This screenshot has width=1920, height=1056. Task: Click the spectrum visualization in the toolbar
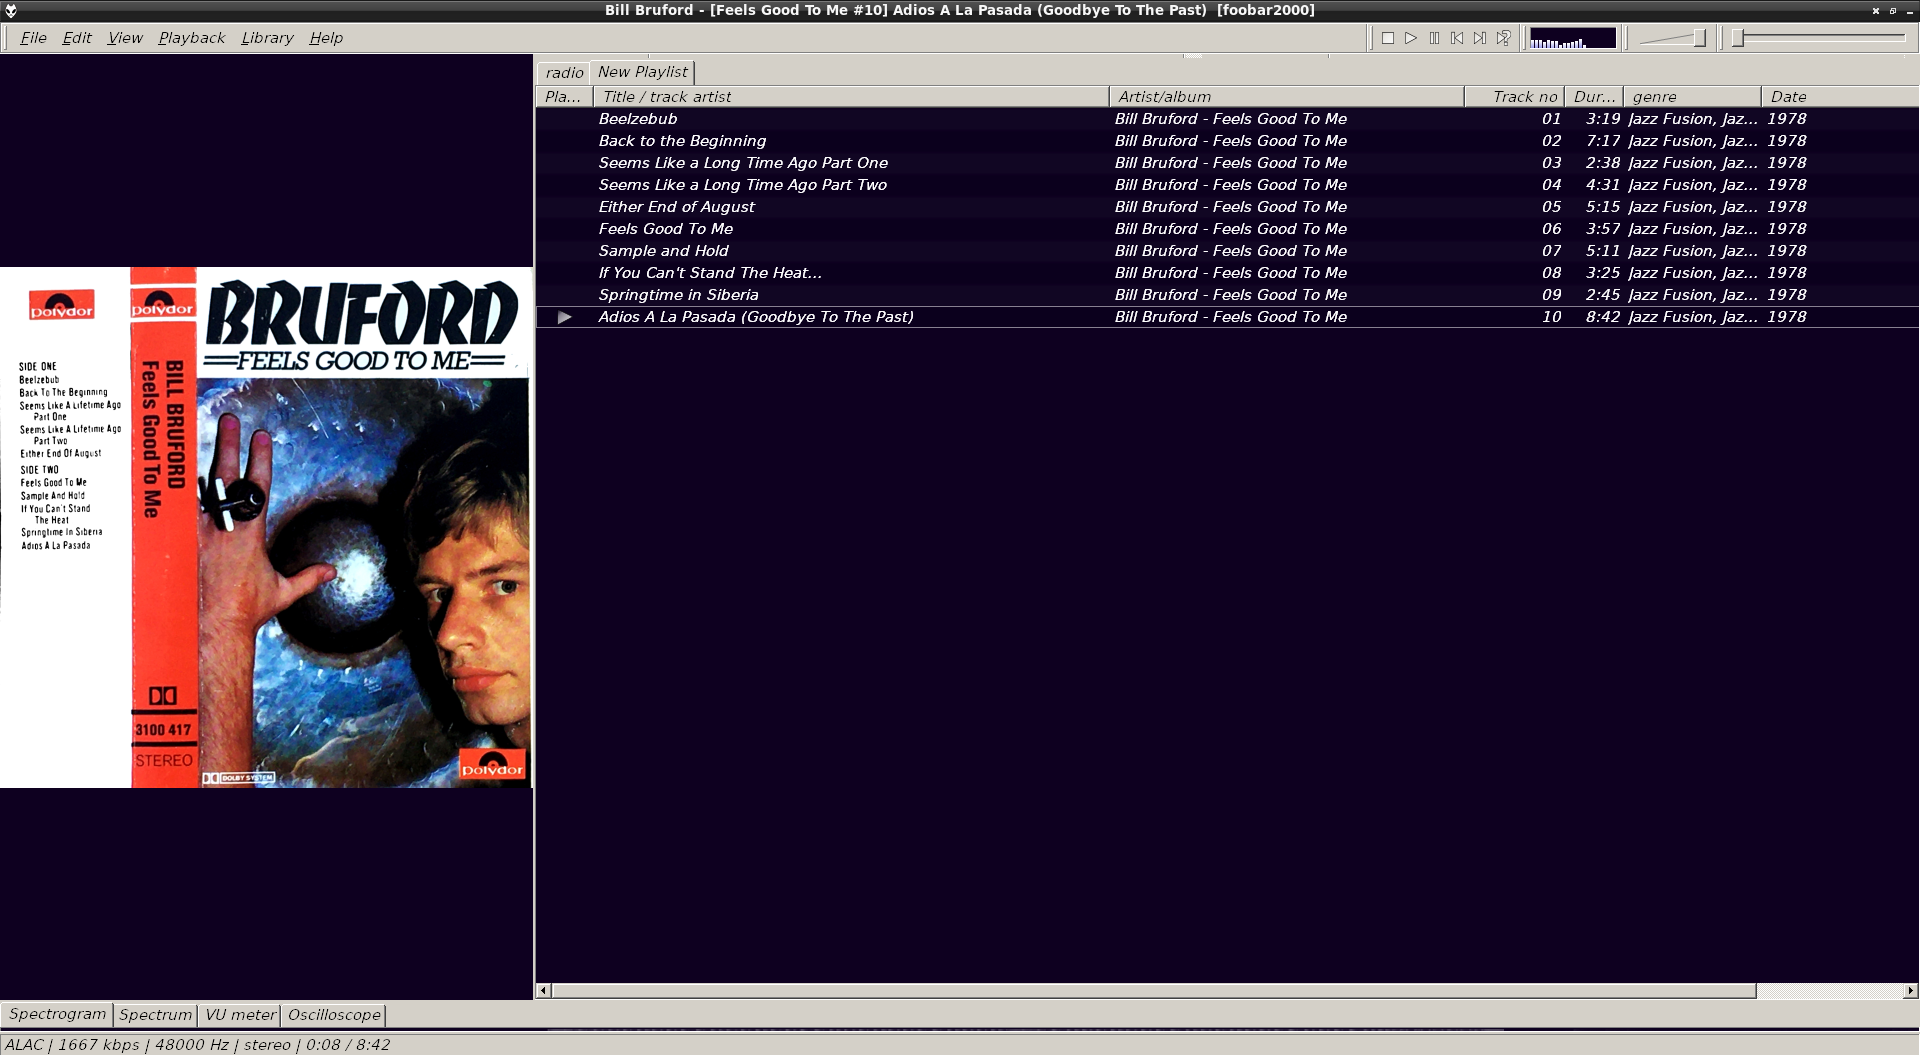(1572, 38)
